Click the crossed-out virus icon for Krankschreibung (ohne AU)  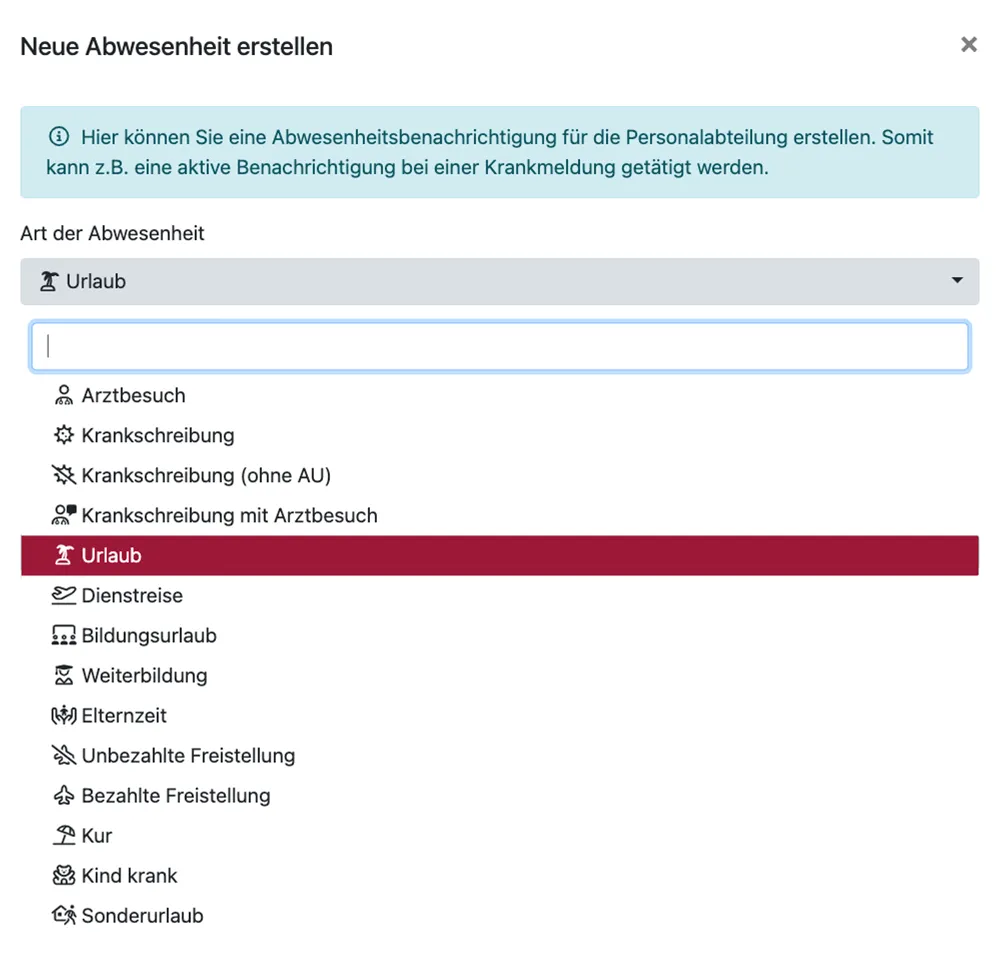coord(64,476)
